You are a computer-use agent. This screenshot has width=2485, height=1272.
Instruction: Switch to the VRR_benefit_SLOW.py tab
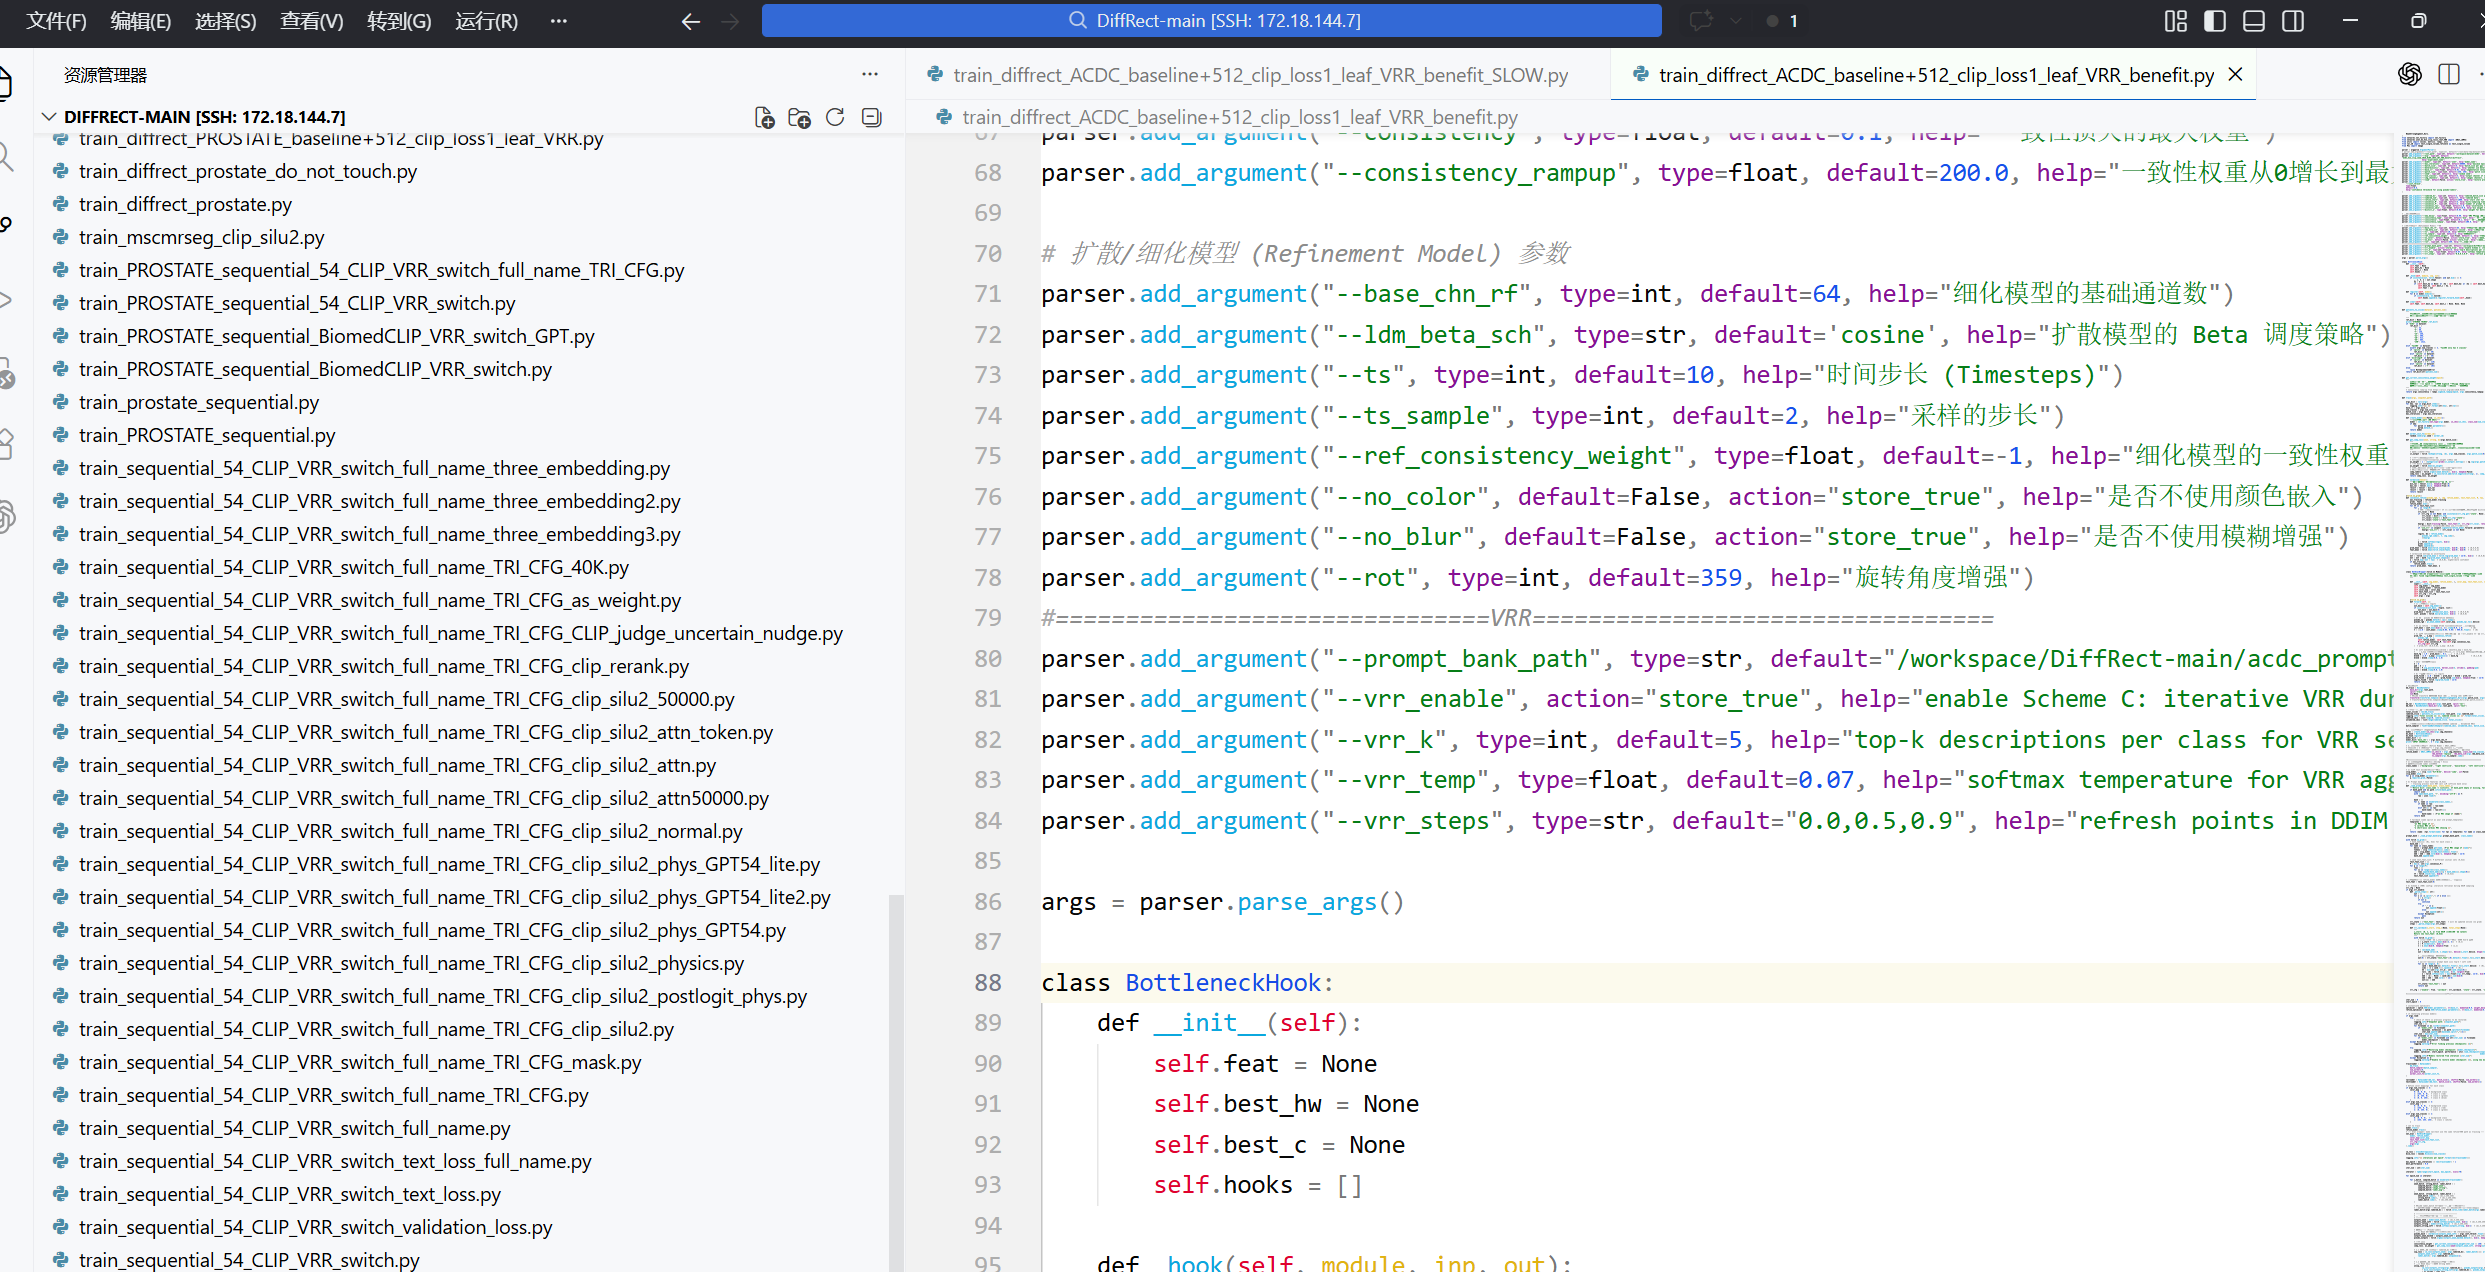click(x=1260, y=75)
